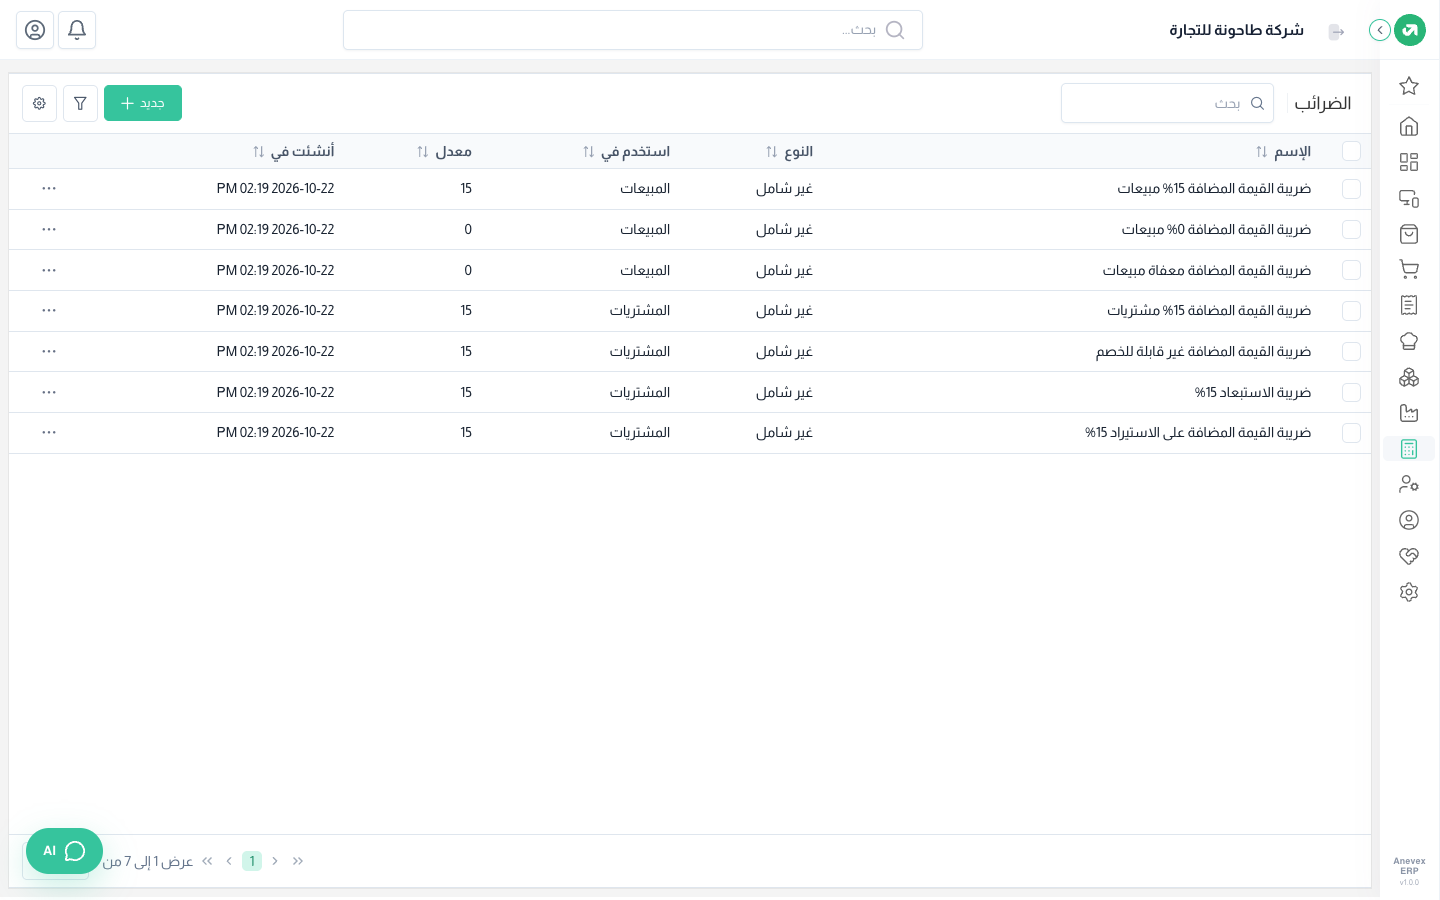Image resolution: width=1440 pixels, height=900 pixels.
Task: Open the favorites star in sidebar
Action: click(x=1409, y=86)
